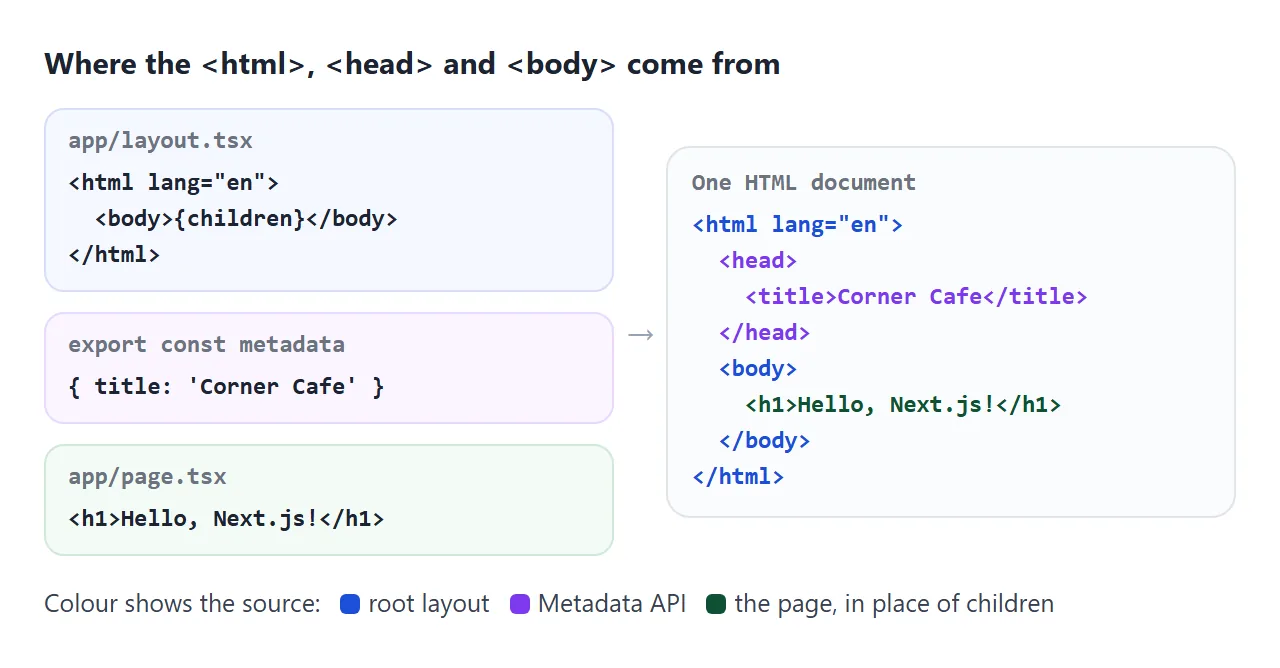Click the blue closing </body> tag in the output

(764, 441)
